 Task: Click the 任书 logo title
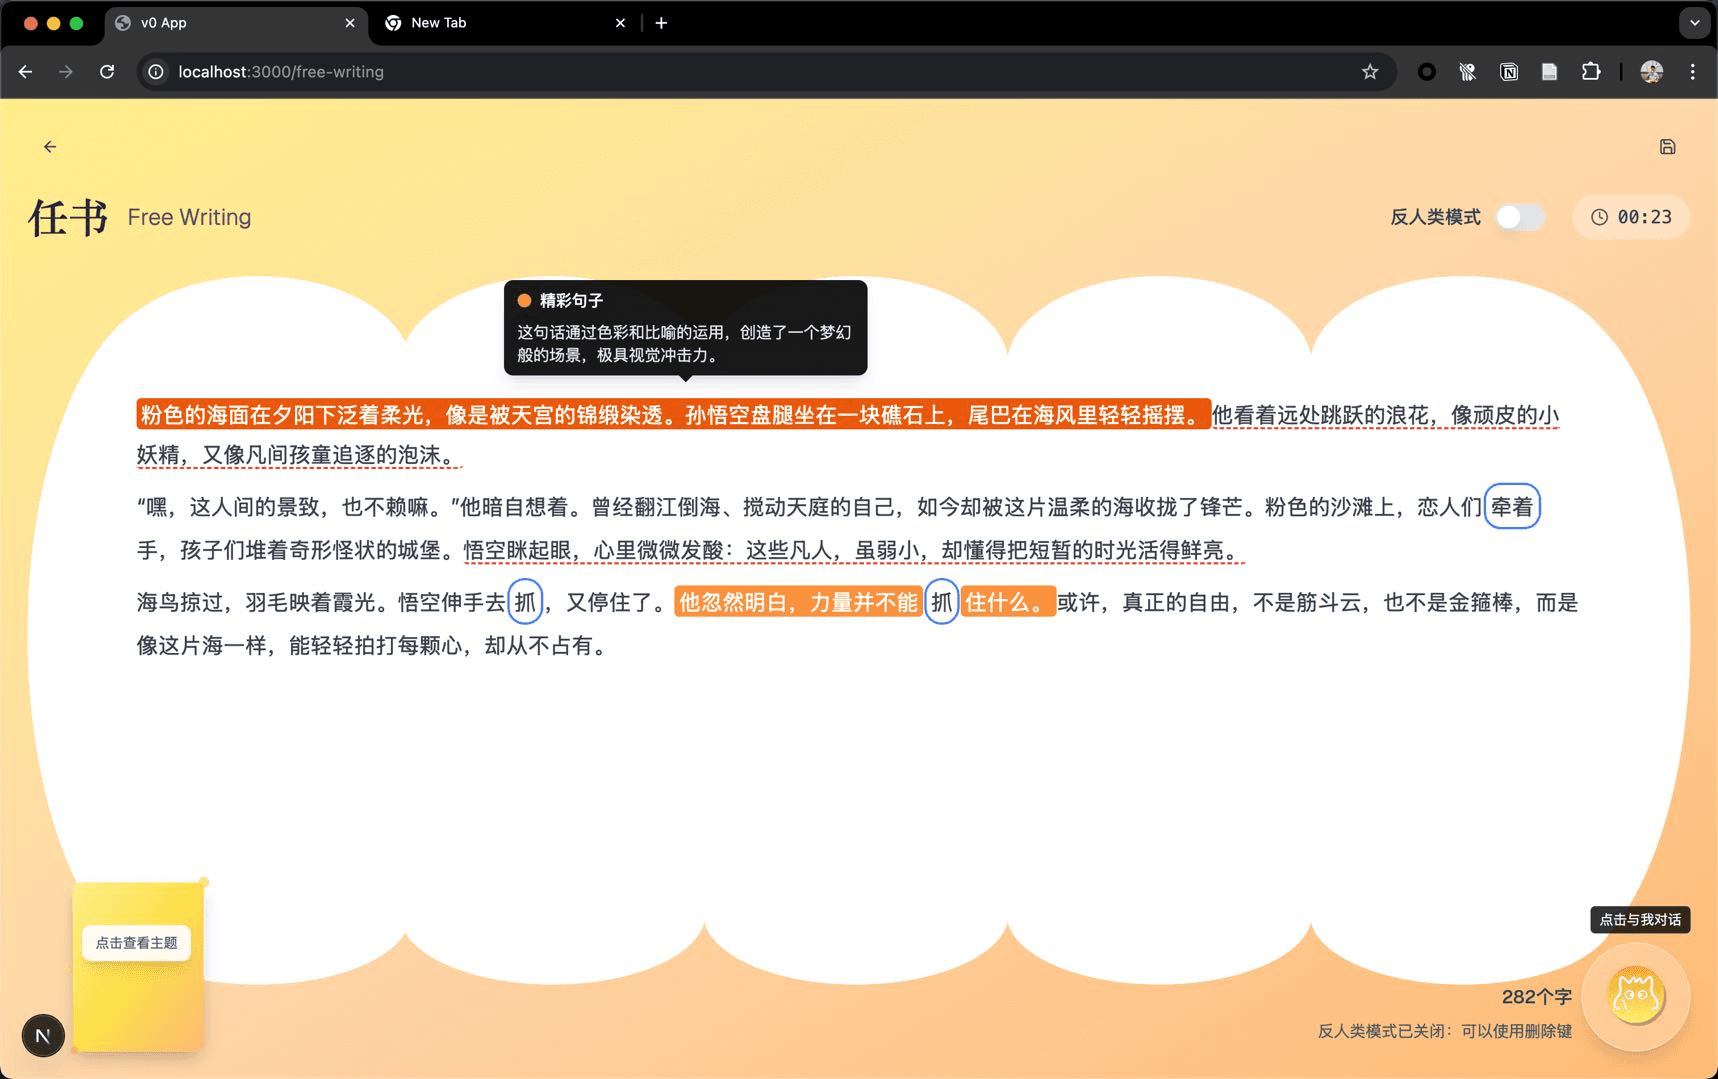68,217
